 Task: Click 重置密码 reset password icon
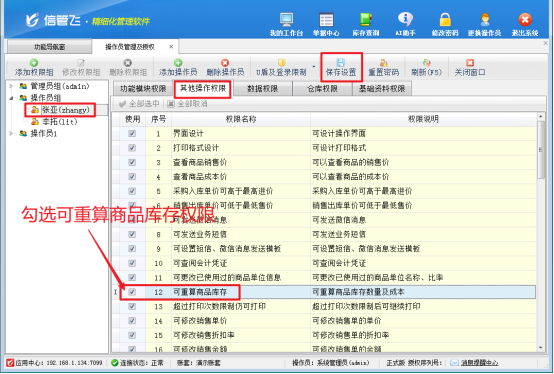[383, 67]
